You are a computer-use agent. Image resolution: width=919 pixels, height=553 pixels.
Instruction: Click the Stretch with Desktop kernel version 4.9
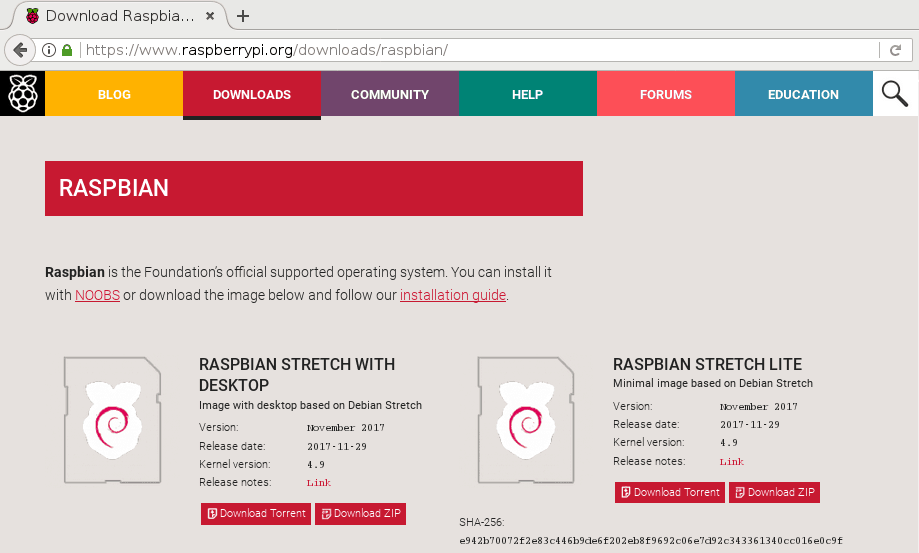(315, 465)
